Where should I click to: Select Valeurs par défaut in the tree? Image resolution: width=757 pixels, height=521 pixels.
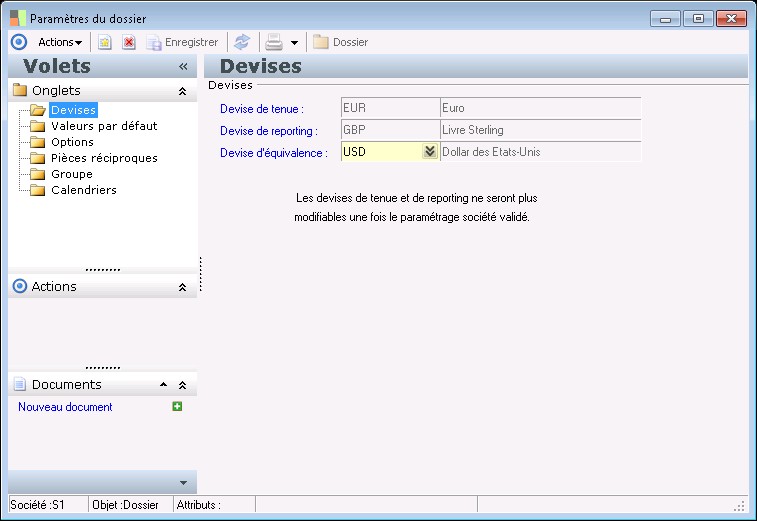104,126
